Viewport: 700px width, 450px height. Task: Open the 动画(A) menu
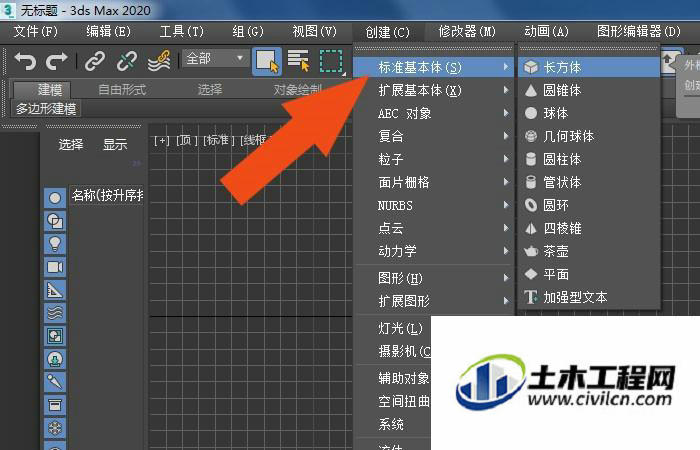[546, 32]
